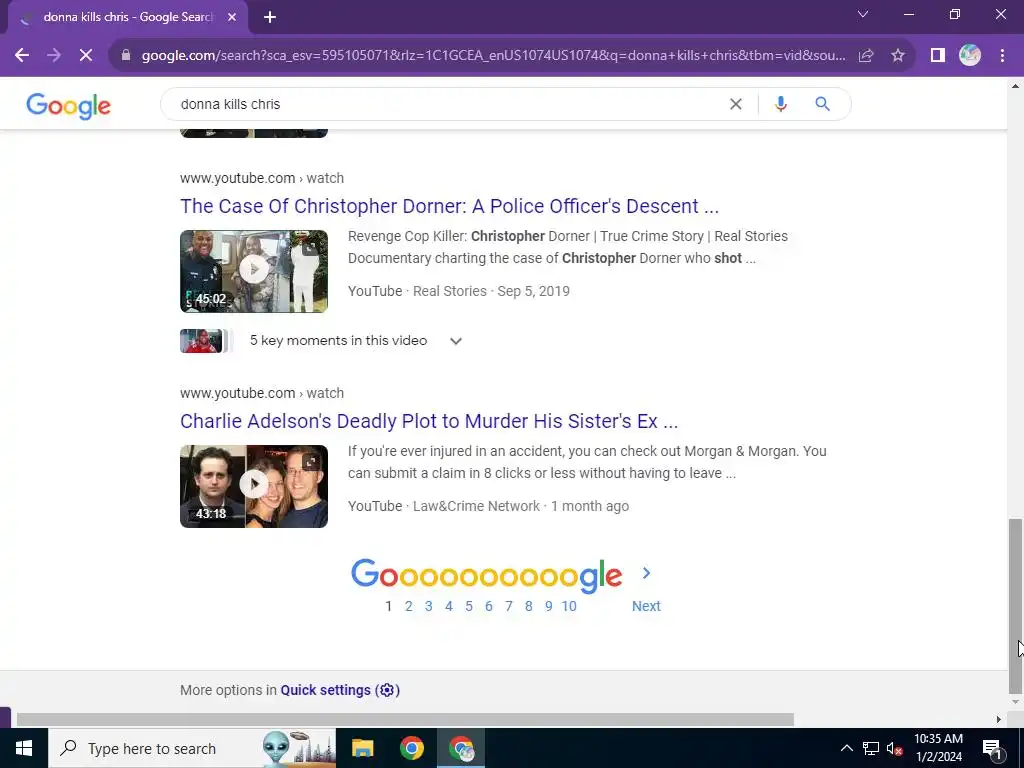Go to results page 8
Screen dimensions: 1024x768
click(528, 606)
